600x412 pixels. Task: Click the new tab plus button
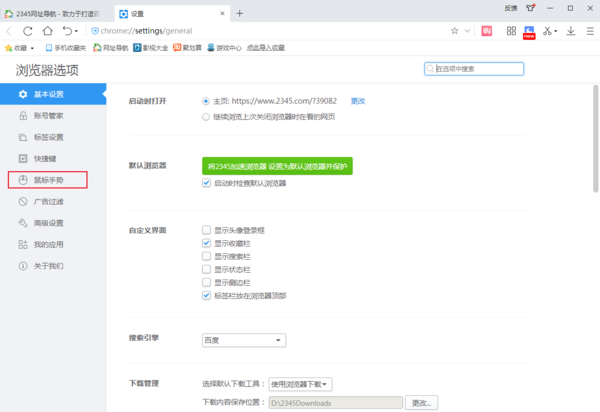point(240,13)
